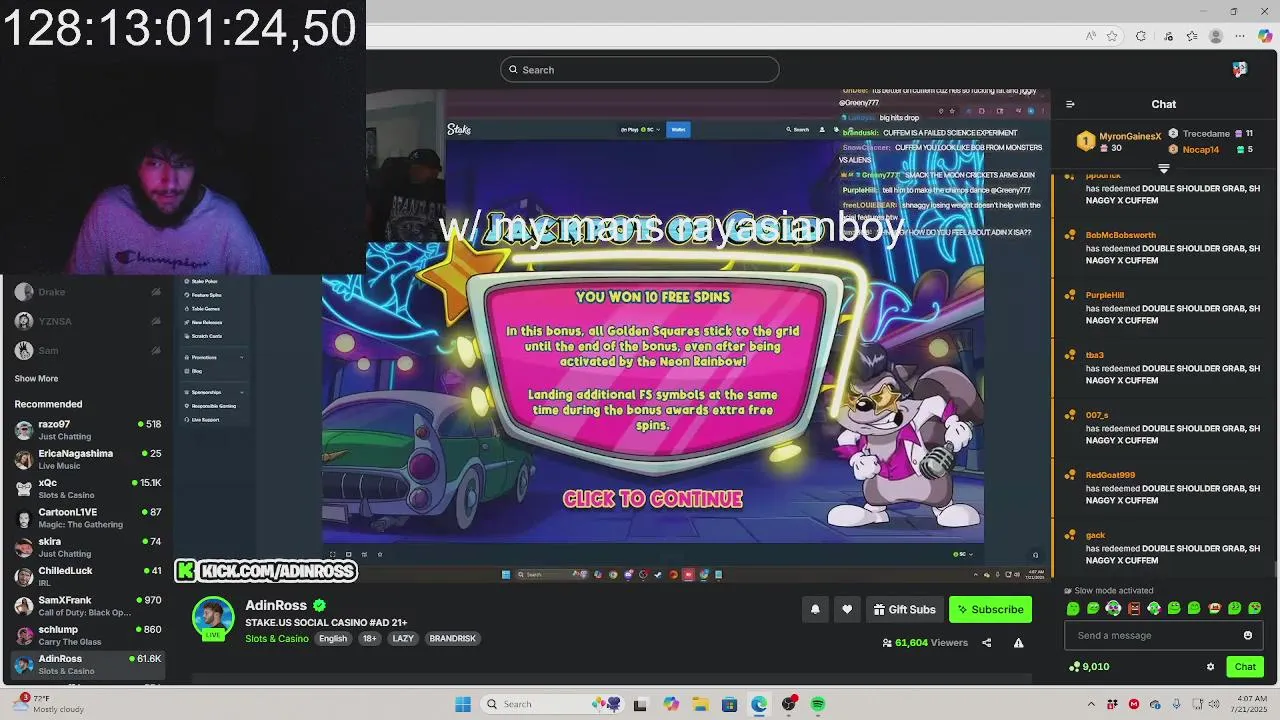The image size is (1280, 720).
Task: Click CLICK TO CONTINUE in the game
Action: click(x=653, y=499)
